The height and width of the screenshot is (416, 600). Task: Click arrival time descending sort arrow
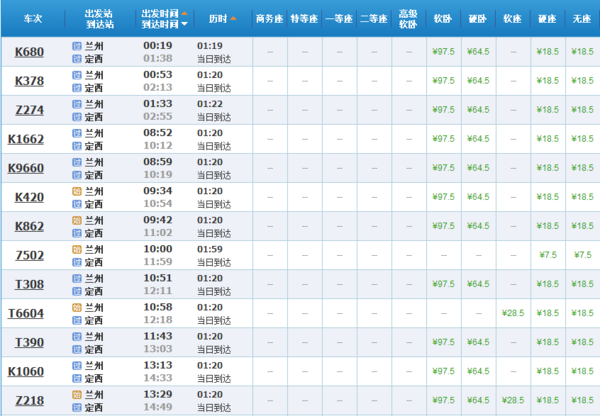(184, 25)
